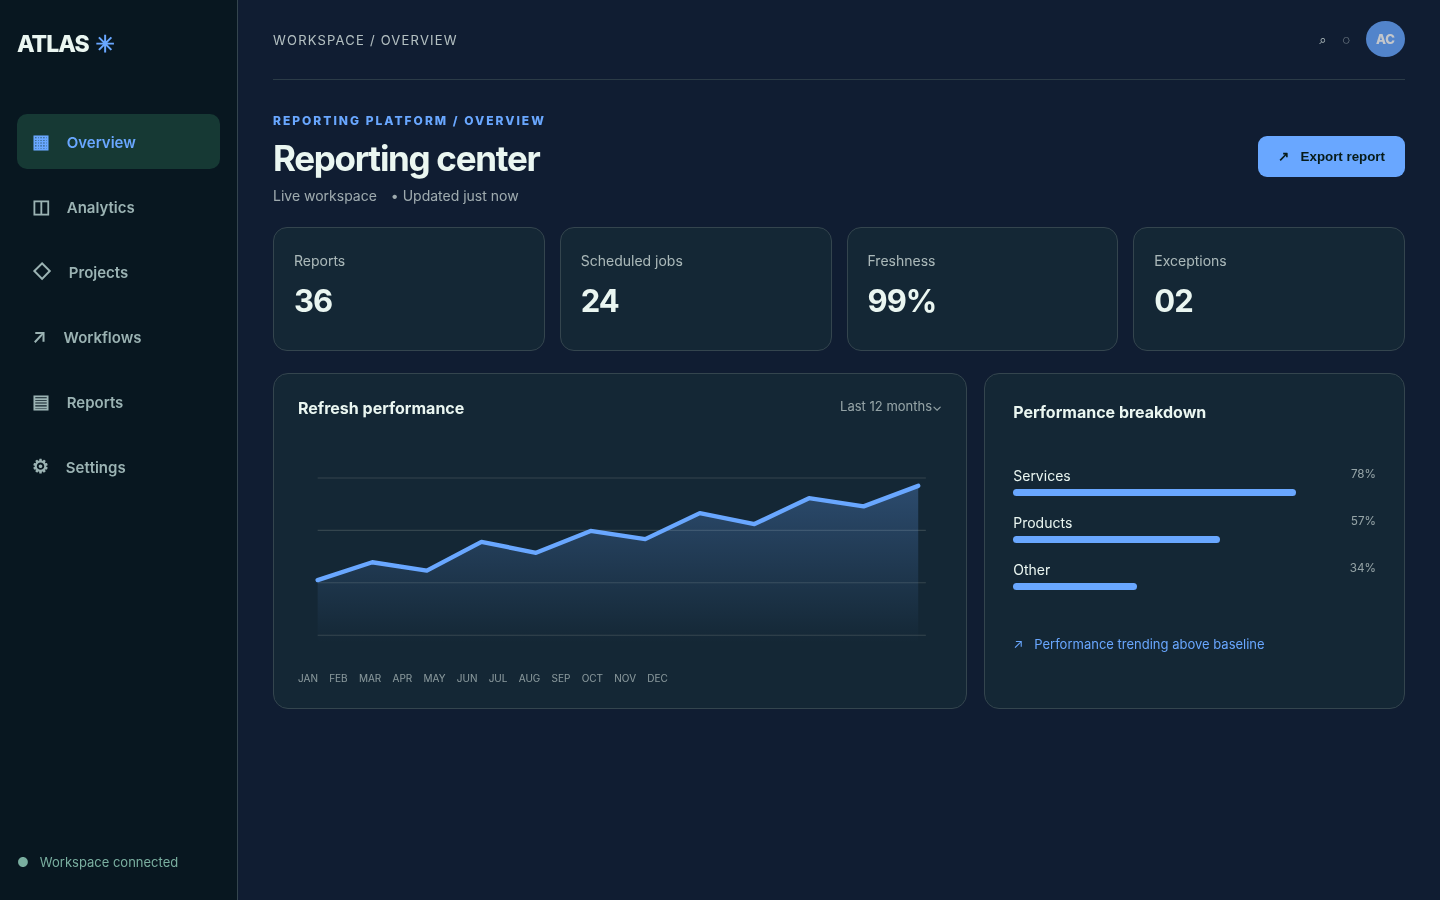Screen dimensions: 1440x900
Task: Select Overview in the sidebar
Action: (x=118, y=142)
